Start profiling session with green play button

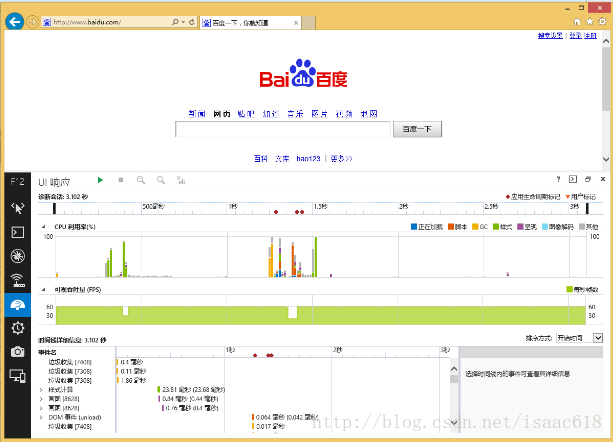point(100,180)
